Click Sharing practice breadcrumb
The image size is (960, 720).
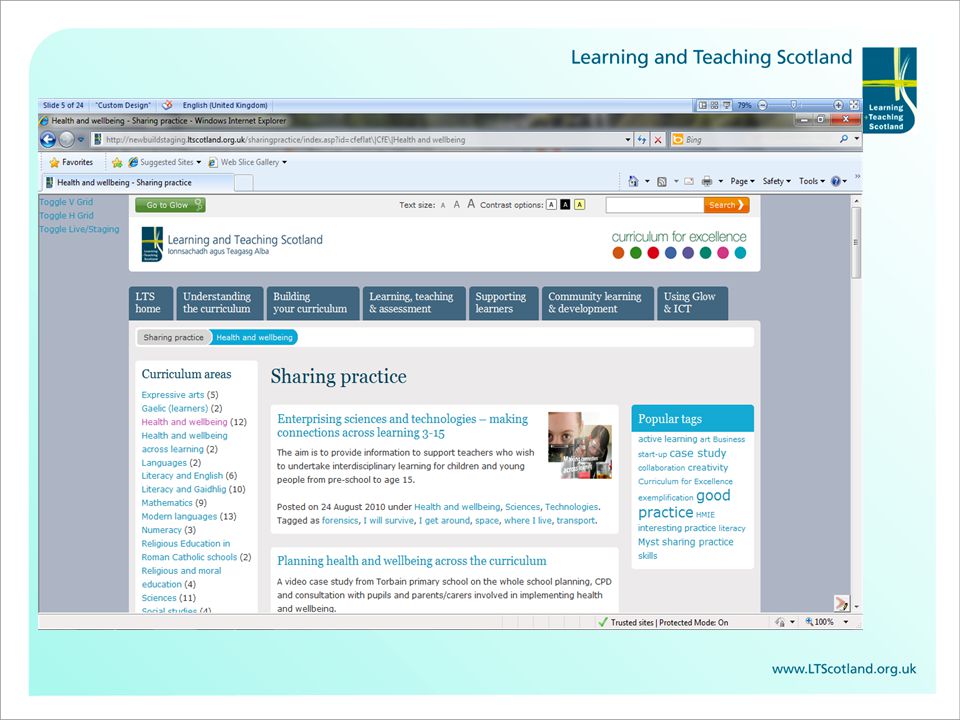click(x=173, y=337)
